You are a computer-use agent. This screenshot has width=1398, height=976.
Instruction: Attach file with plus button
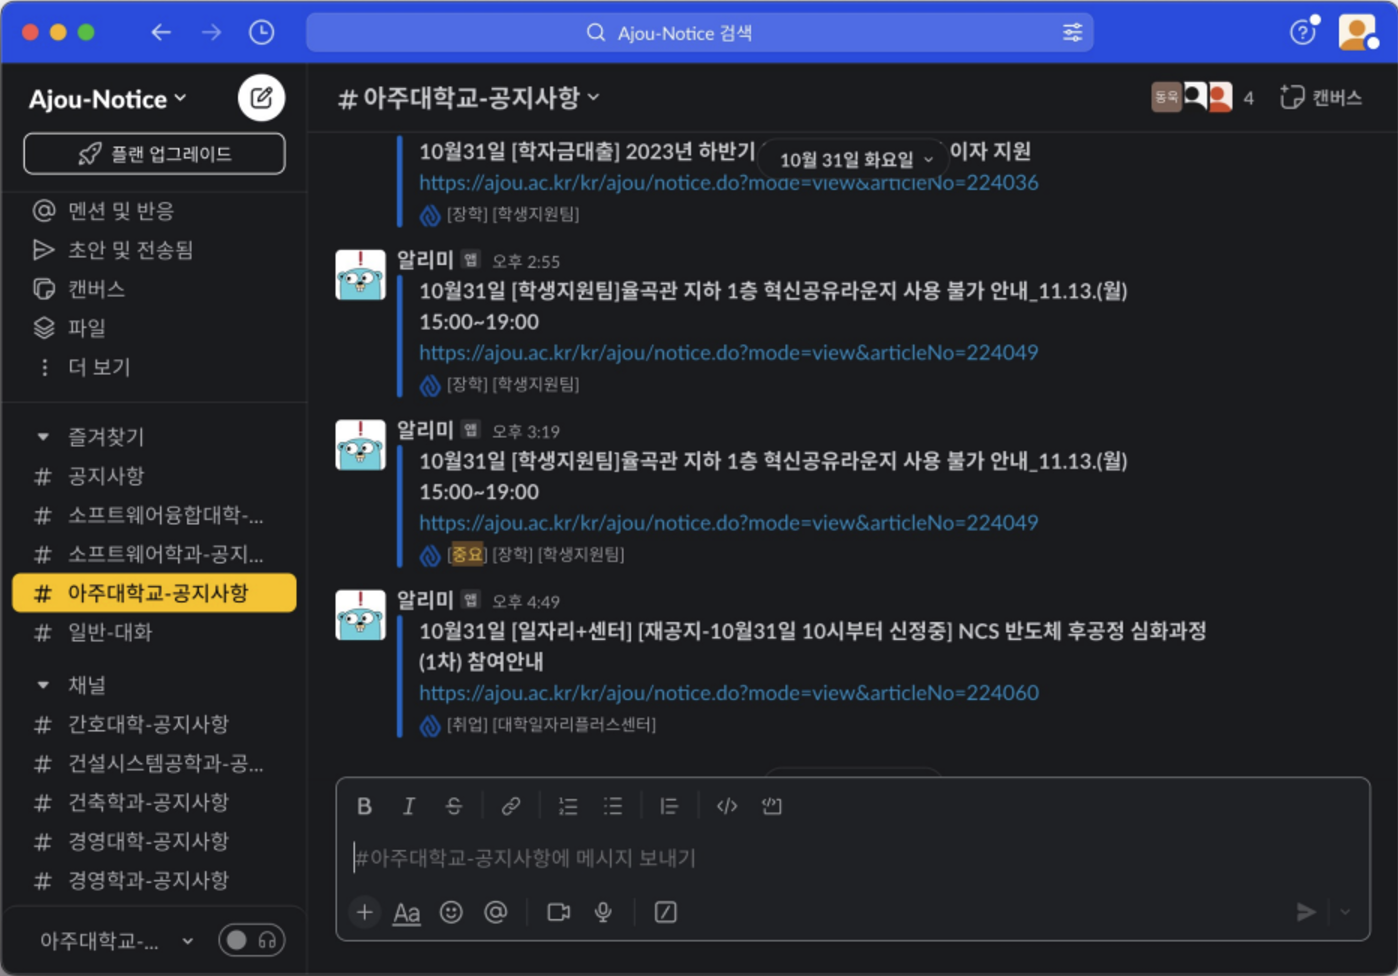coord(365,912)
